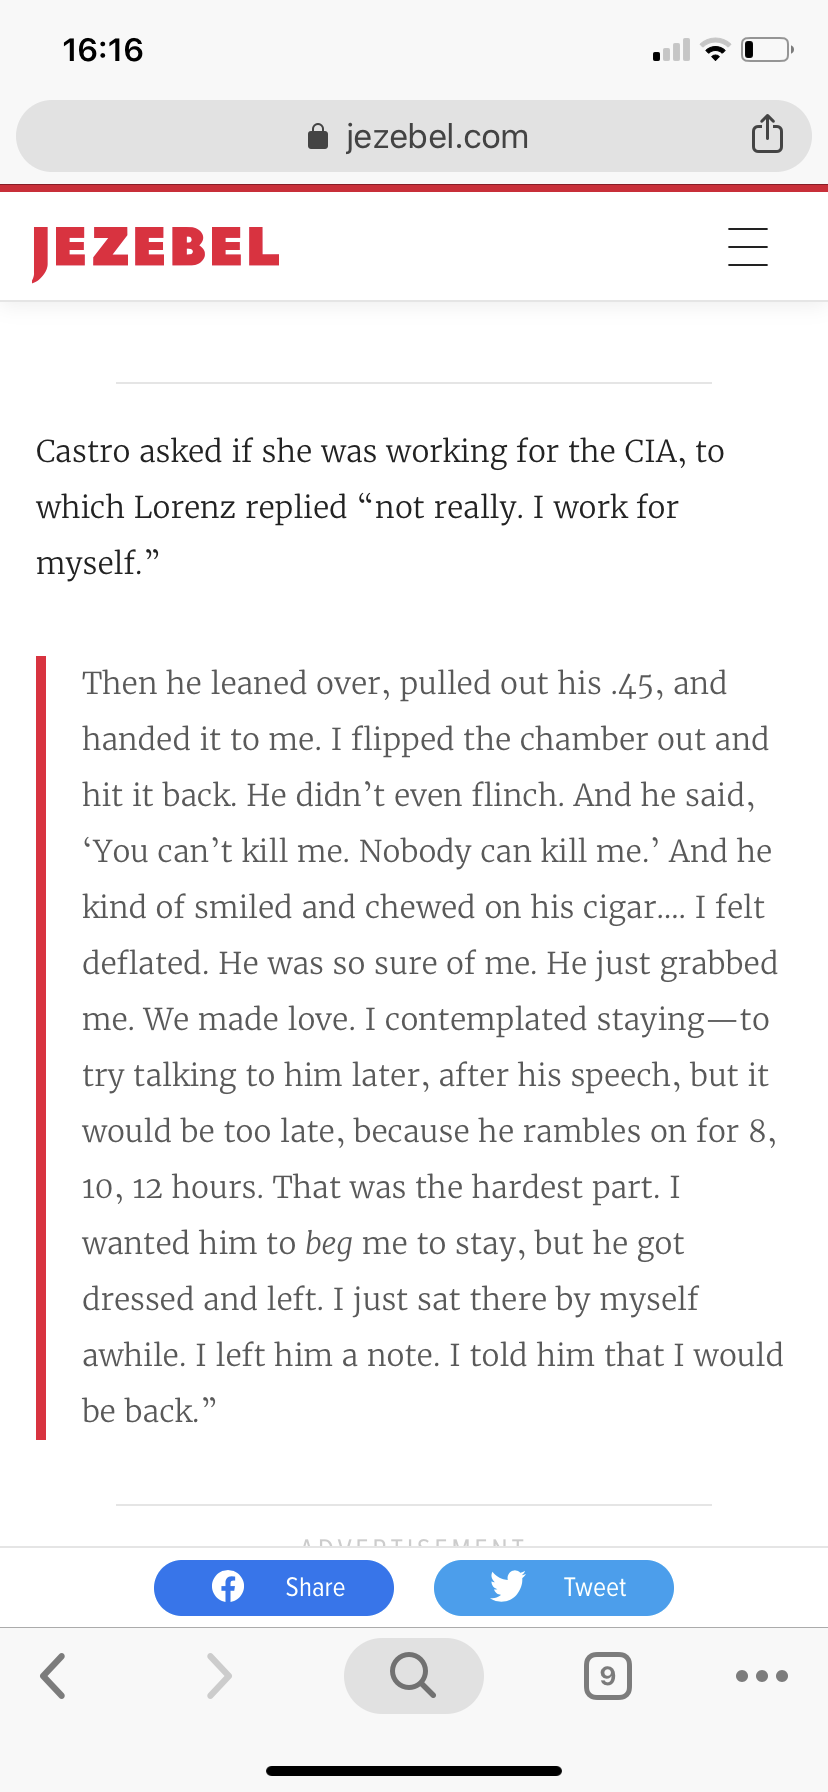Open the tab switcher showing 9
The height and width of the screenshot is (1792, 828).
pos(607,1675)
